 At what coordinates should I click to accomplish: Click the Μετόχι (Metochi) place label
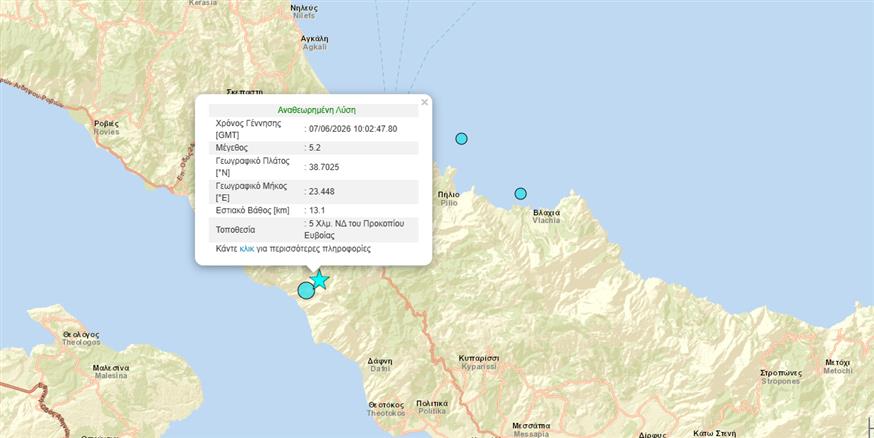click(838, 366)
